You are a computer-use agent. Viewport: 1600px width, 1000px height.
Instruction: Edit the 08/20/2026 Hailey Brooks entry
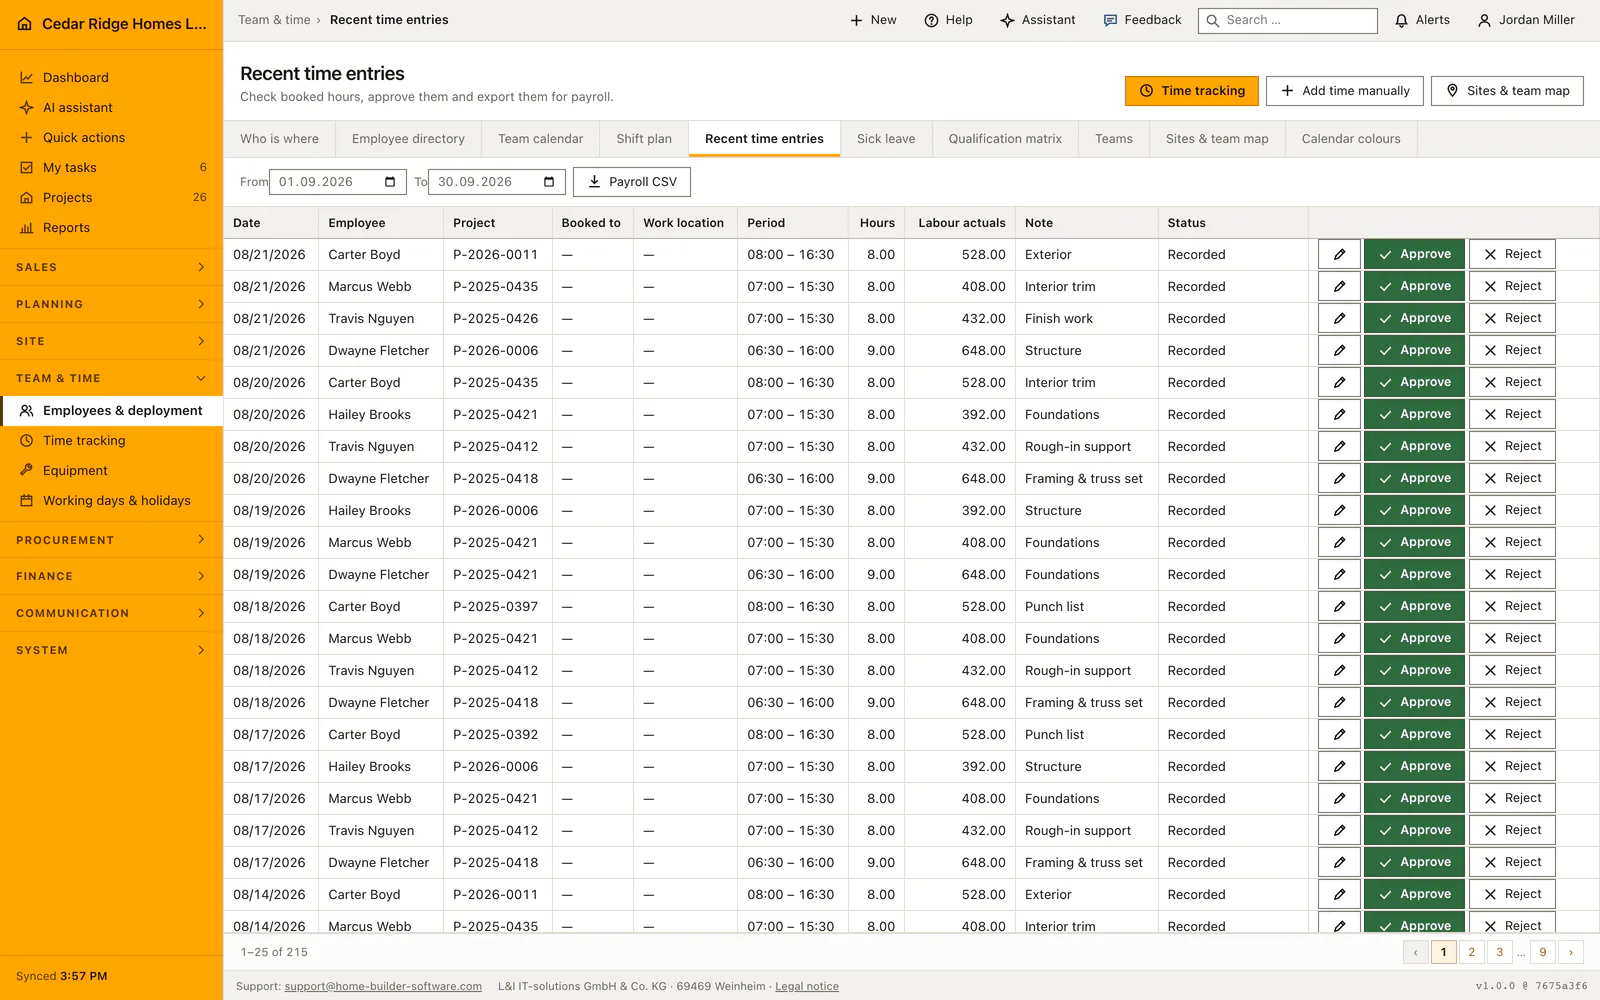[x=1339, y=414]
